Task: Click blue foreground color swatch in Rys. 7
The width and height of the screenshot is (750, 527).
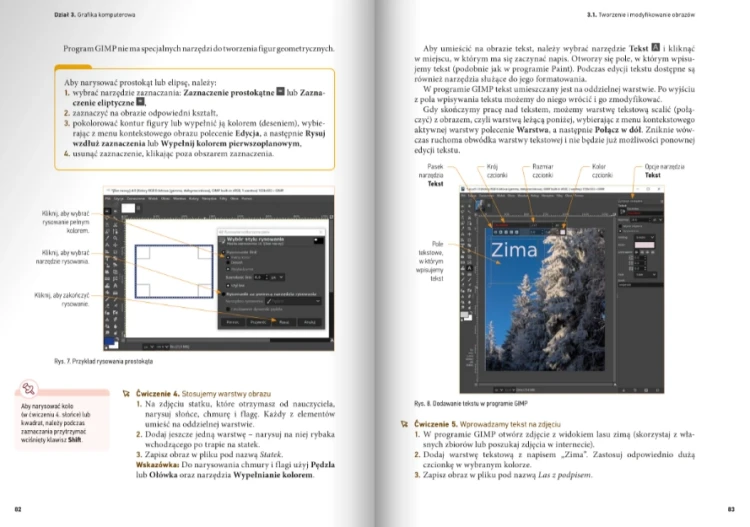Action: pyautogui.click(x=109, y=340)
